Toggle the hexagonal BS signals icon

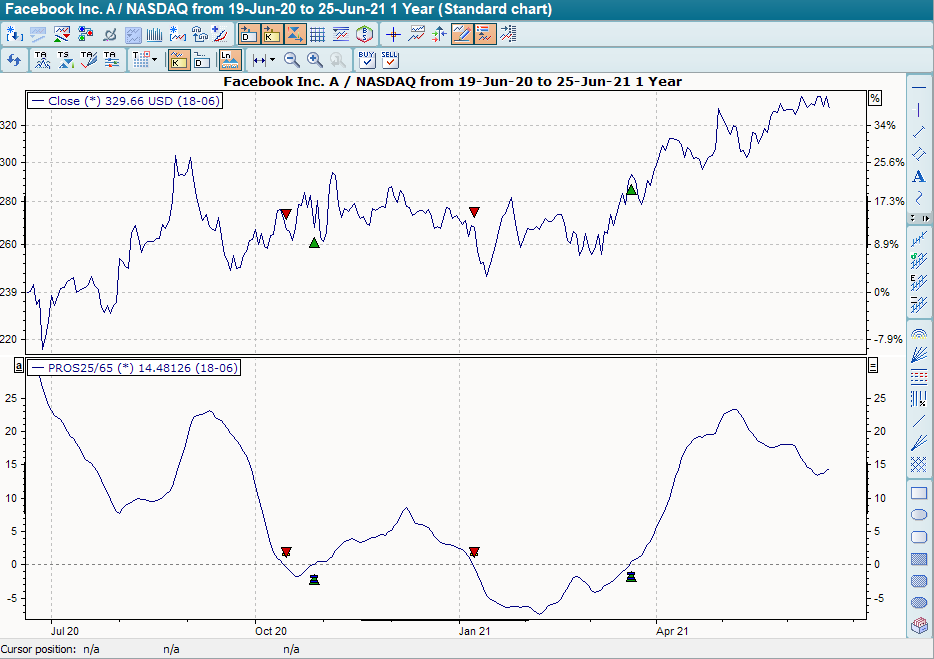[x=364, y=33]
